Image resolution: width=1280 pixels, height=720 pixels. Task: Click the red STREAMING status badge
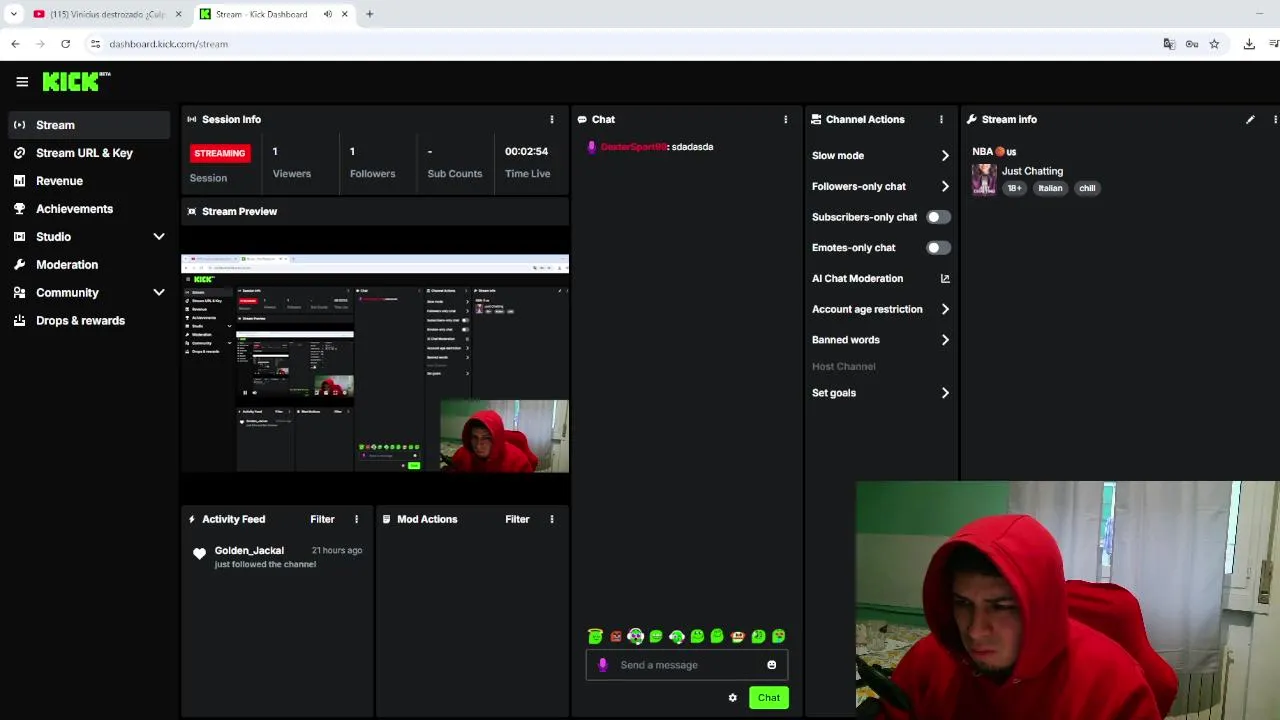219,153
